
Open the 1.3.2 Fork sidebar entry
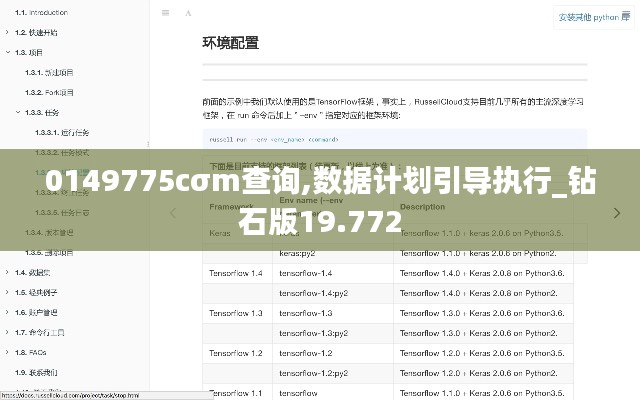coord(49,93)
